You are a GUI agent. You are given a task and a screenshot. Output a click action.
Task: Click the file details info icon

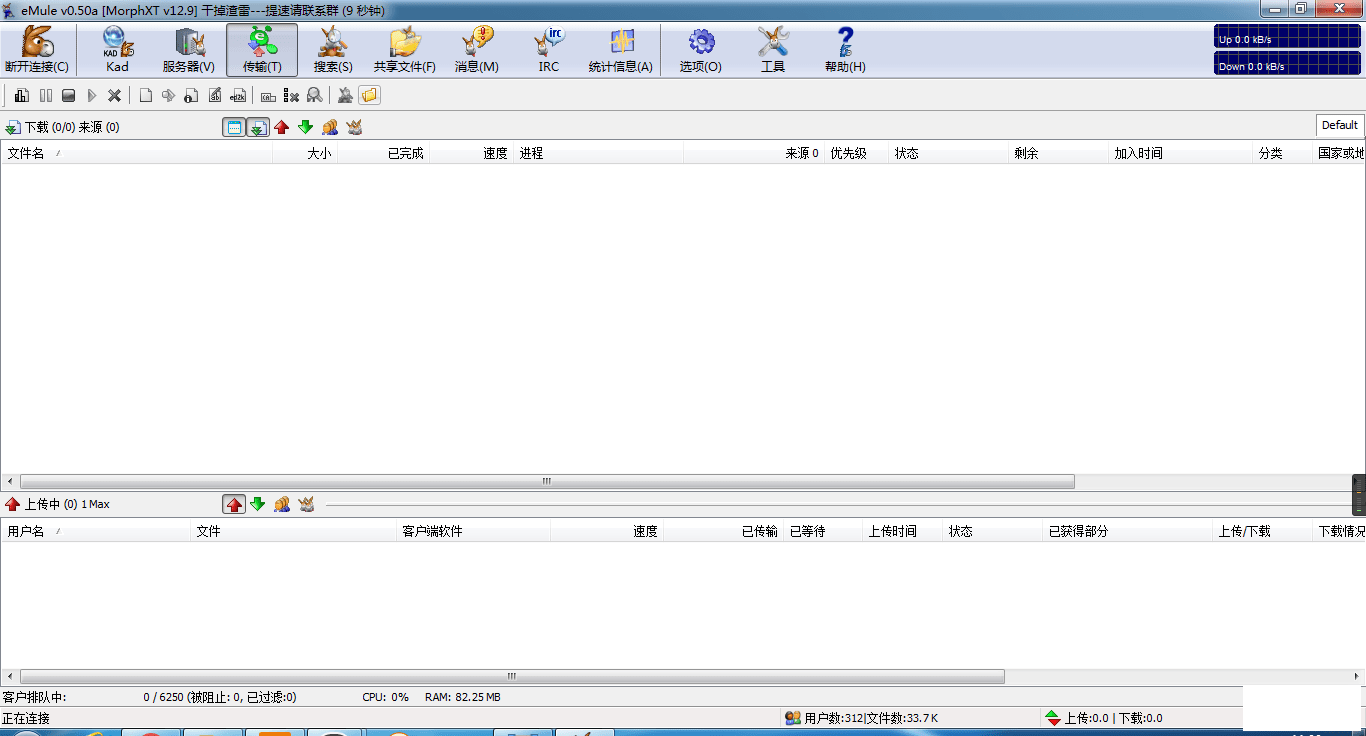[192, 95]
